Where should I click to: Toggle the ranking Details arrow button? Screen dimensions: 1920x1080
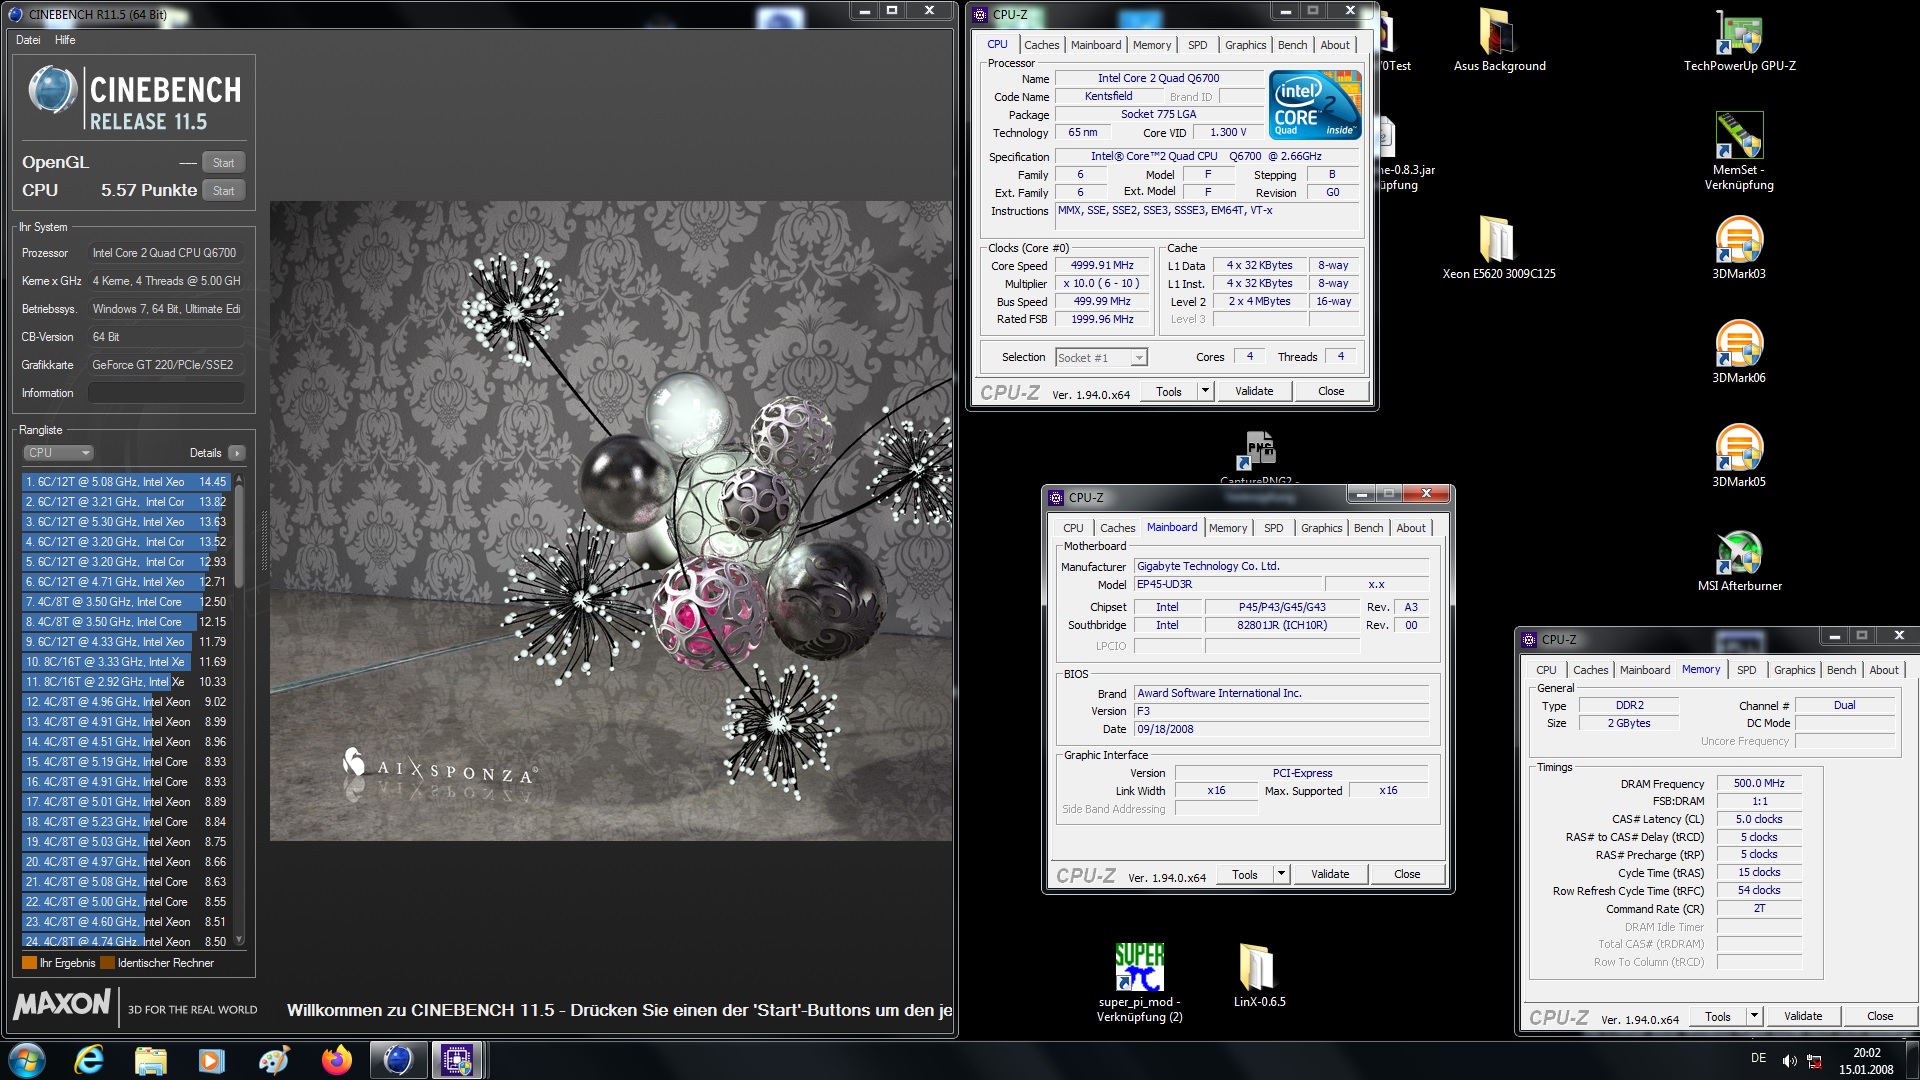[x=237, y=453]
